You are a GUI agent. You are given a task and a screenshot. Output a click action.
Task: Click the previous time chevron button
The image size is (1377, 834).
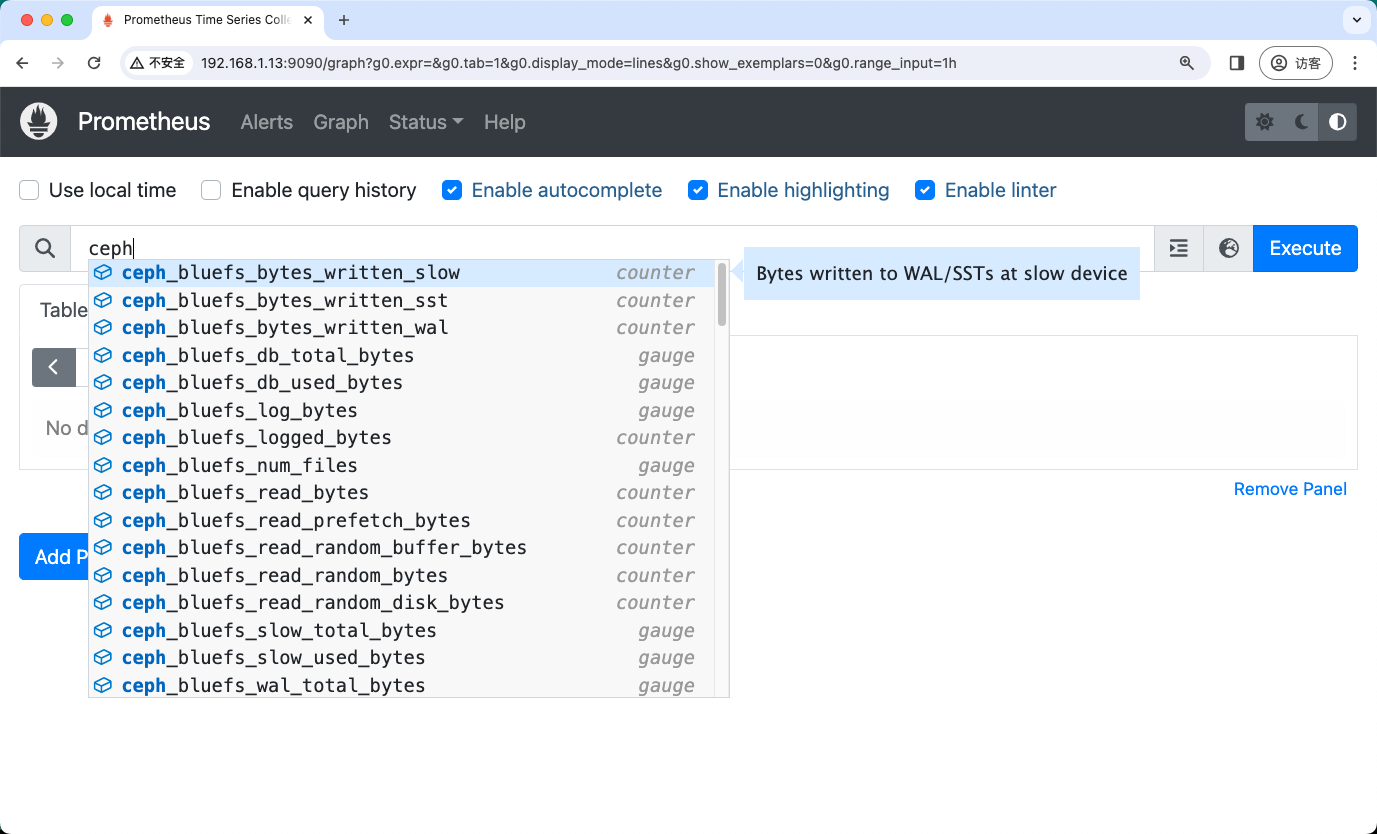[x=54, y=367]
